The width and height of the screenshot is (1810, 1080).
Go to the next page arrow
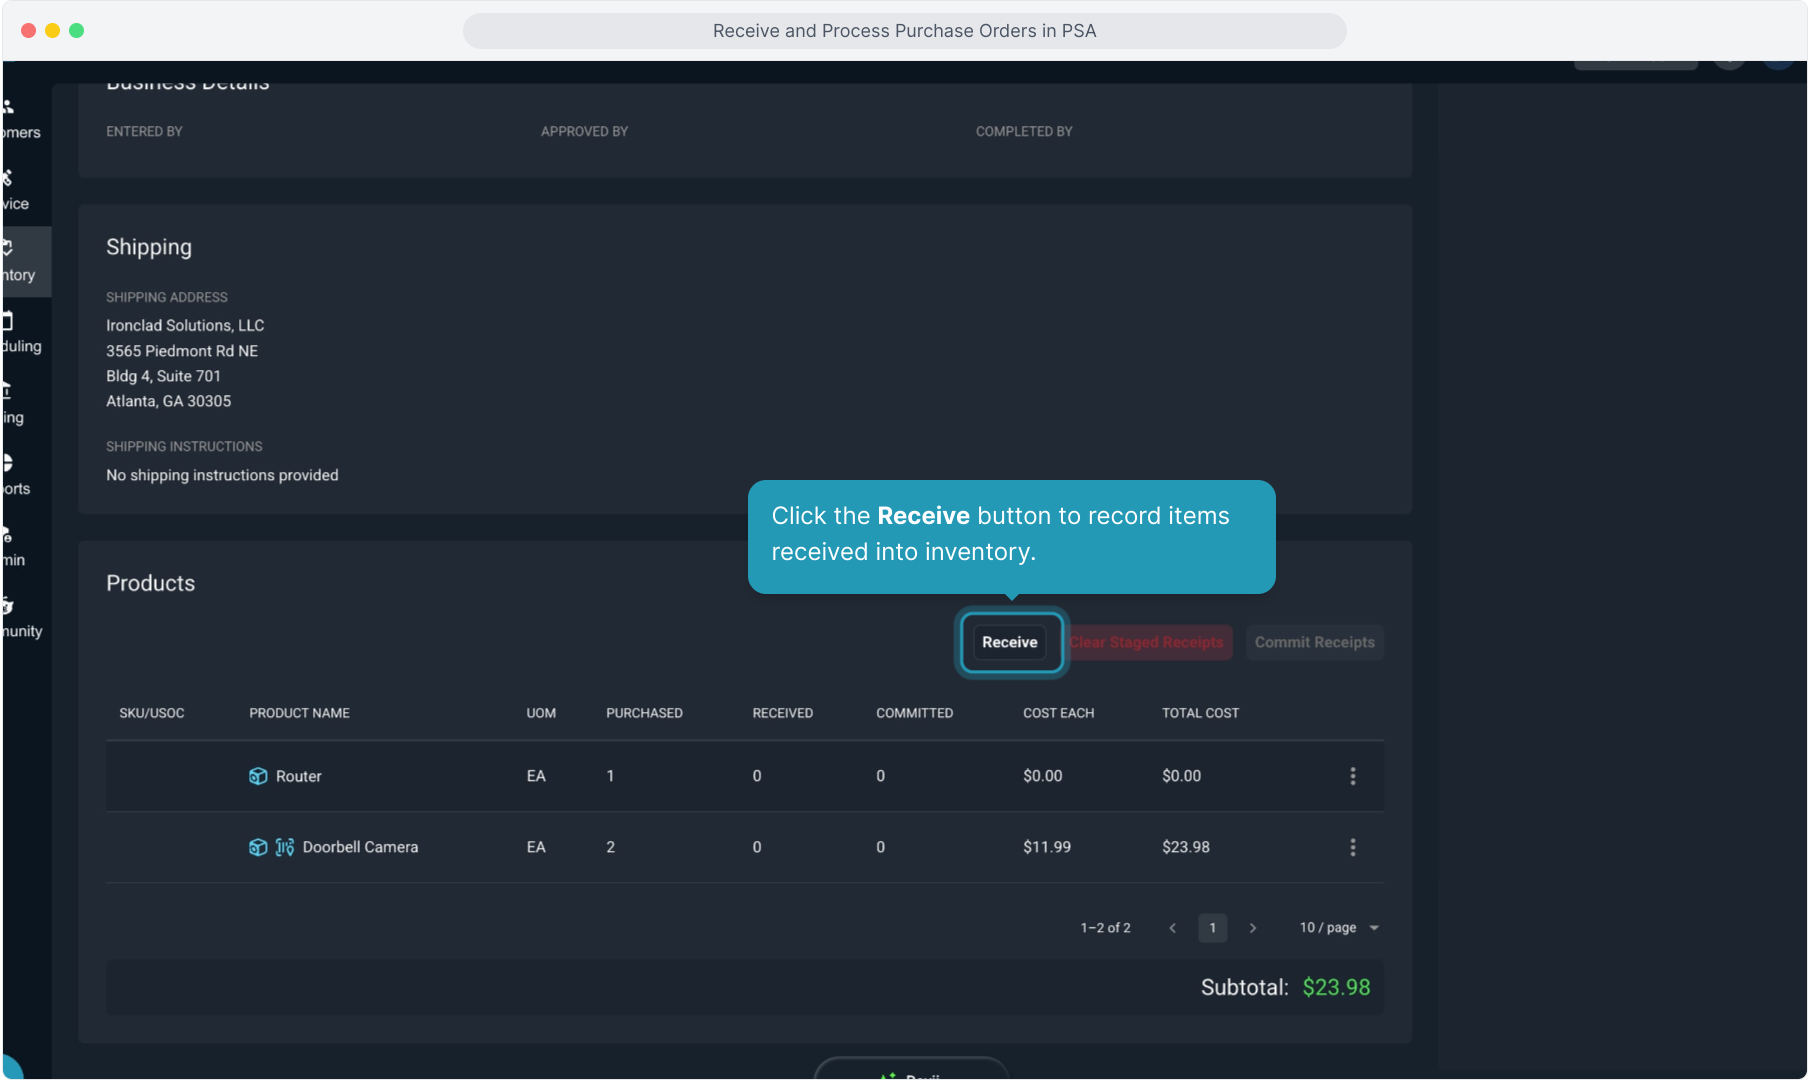(1252, 928)
